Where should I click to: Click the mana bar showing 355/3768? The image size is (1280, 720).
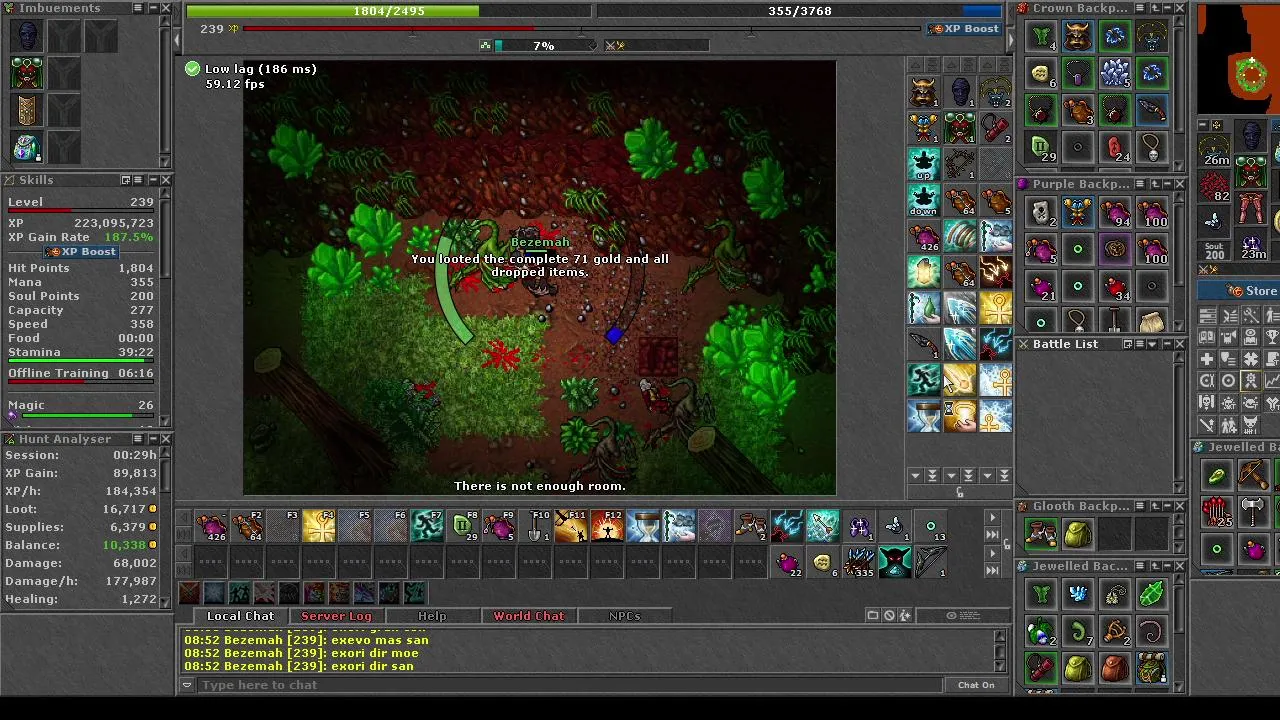pyautogui.click(x=800, y=11)
